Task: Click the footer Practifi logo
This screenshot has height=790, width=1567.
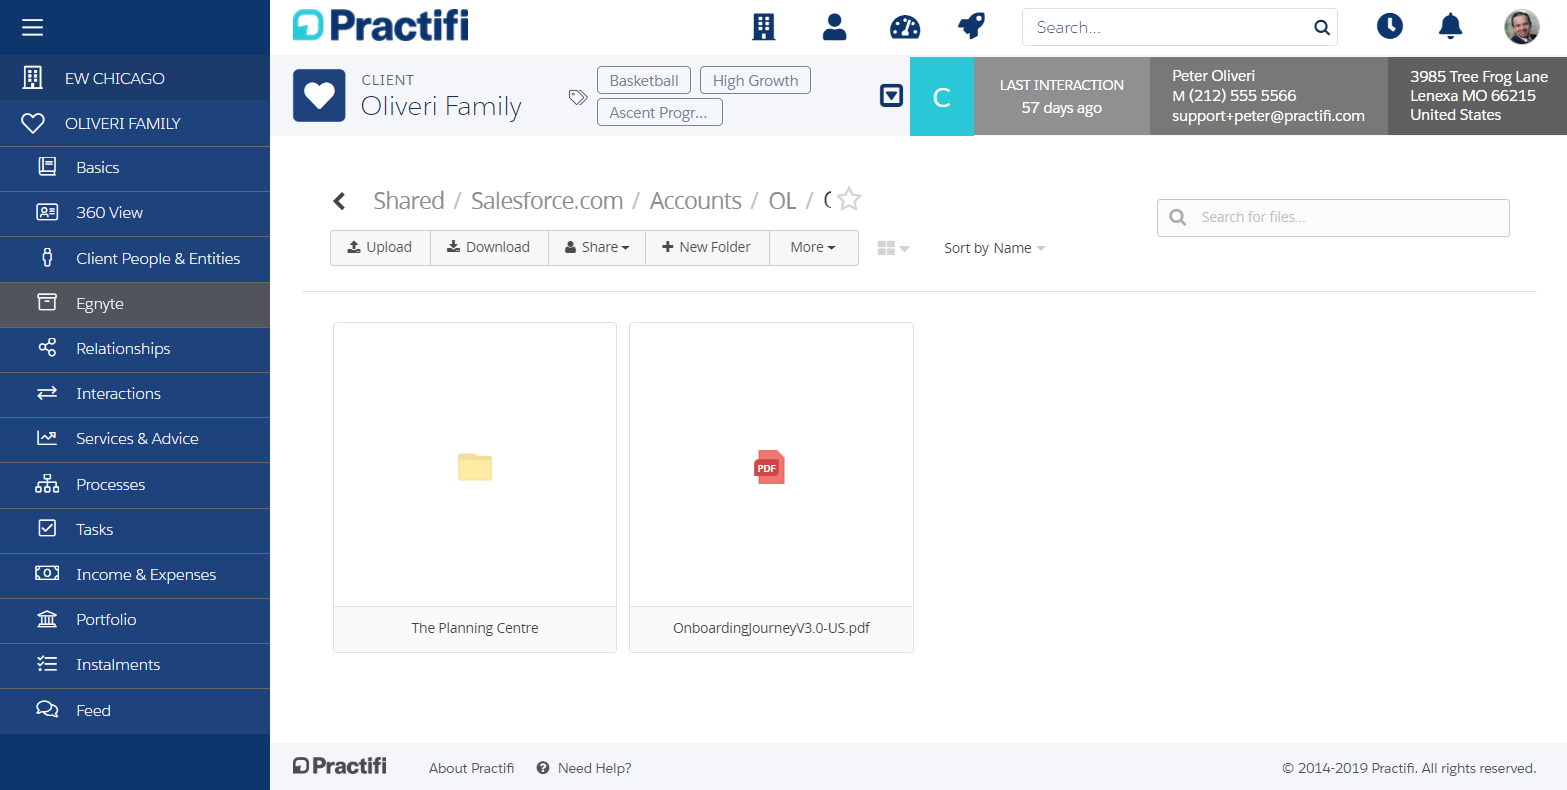Action: [x=339, y=766]
